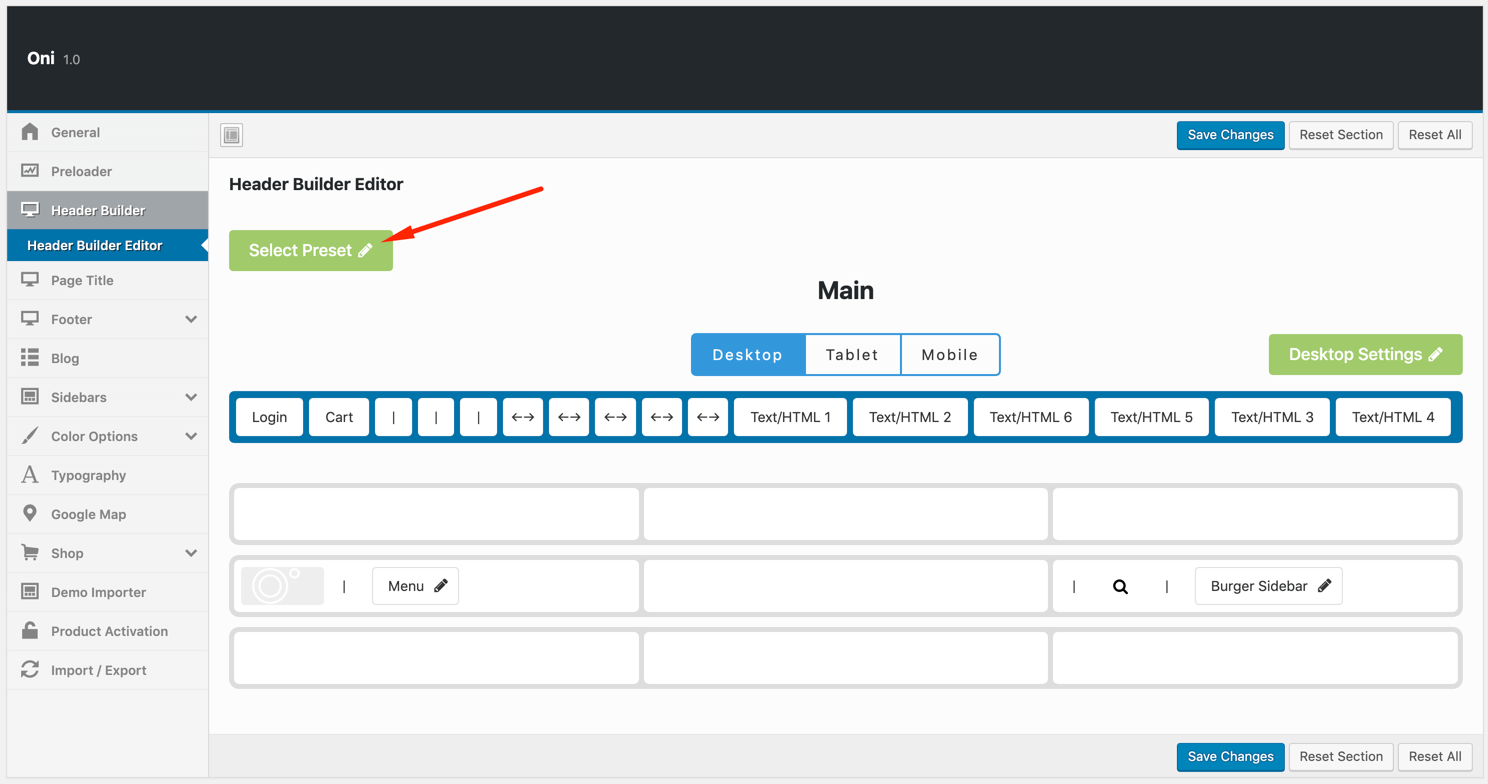Screen dimensions: 1488x784
Task: Expand the Color Options section
Action: (x=191, y=436)
